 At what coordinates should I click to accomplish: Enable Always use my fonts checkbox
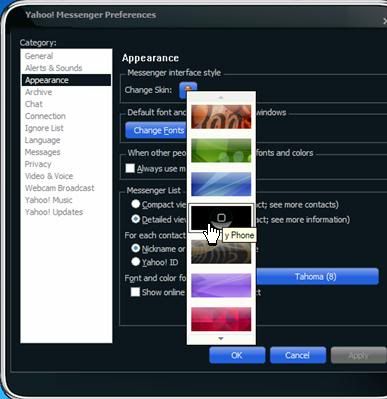click(130, 168)
